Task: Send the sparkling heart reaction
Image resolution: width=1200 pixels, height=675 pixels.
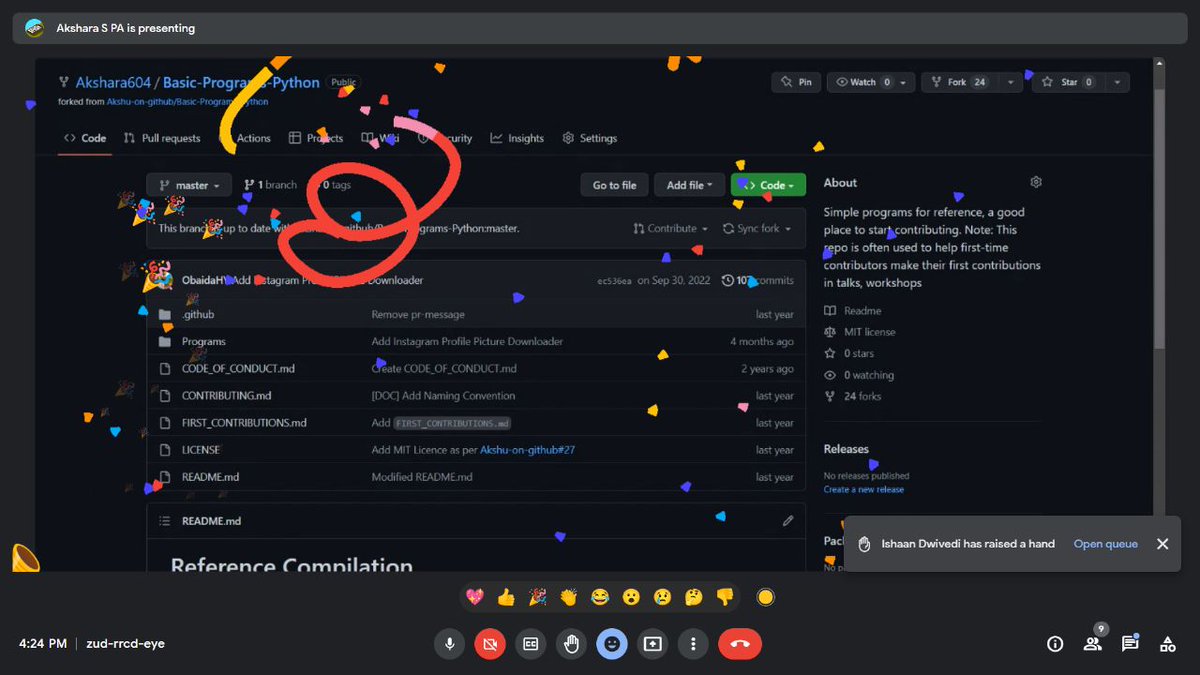Action: tap(474, 598)
